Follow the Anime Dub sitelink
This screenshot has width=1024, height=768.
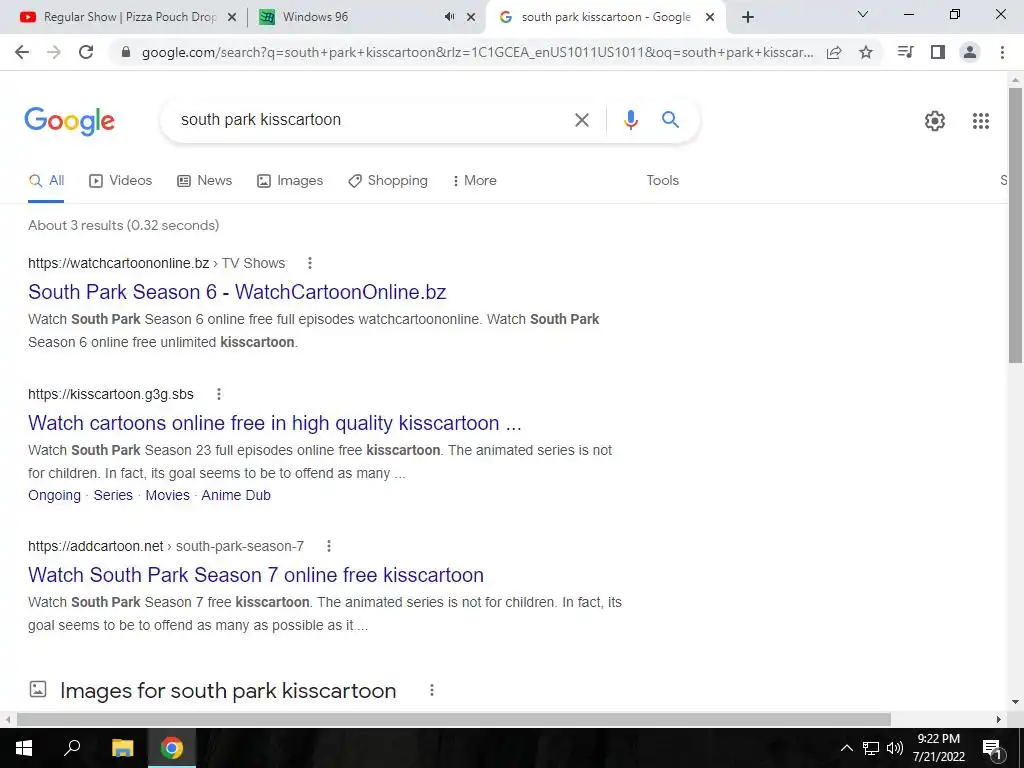pyautogui.click(x=236, y=495)
